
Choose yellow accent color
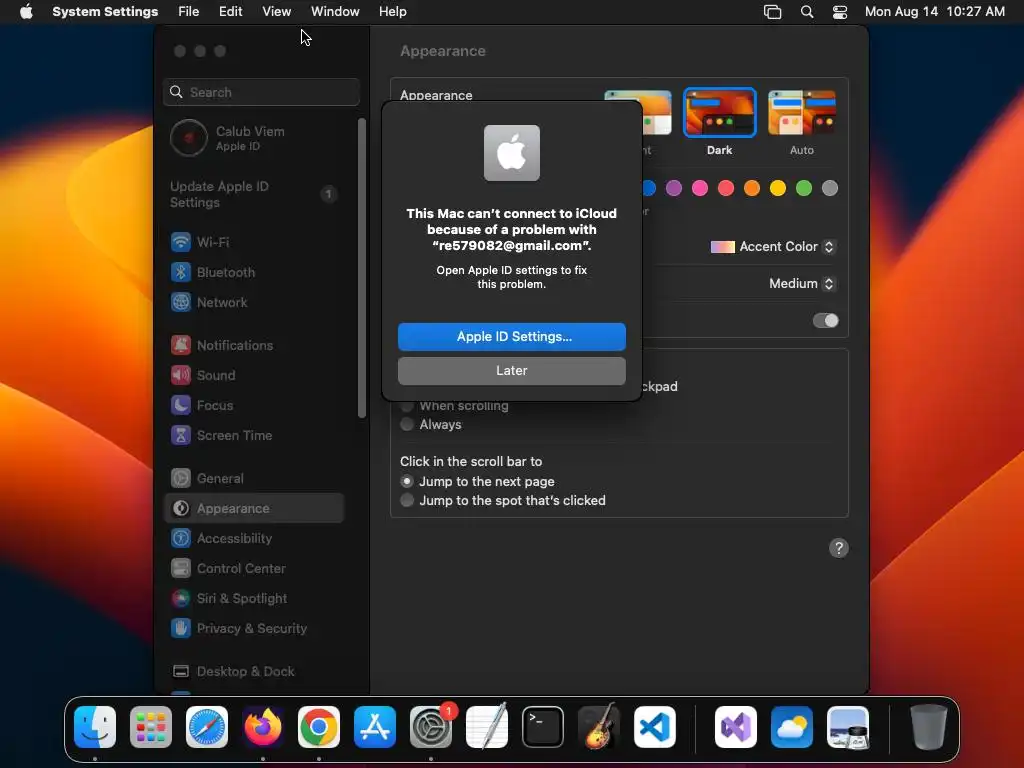778,189
